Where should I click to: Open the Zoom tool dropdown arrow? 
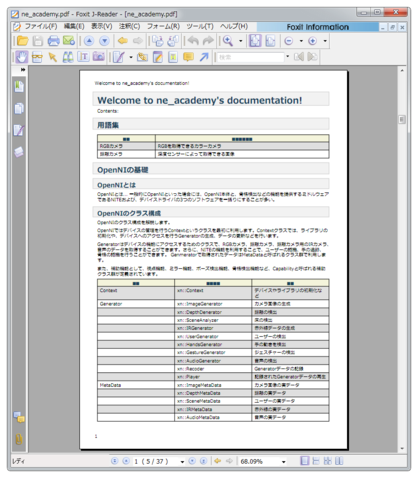[241, 41]
